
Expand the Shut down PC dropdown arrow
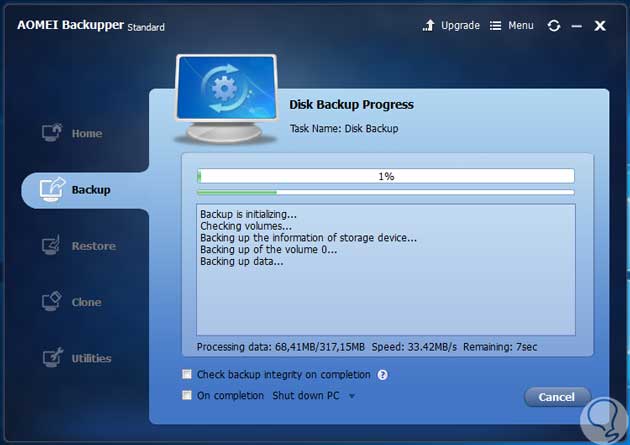352,396
